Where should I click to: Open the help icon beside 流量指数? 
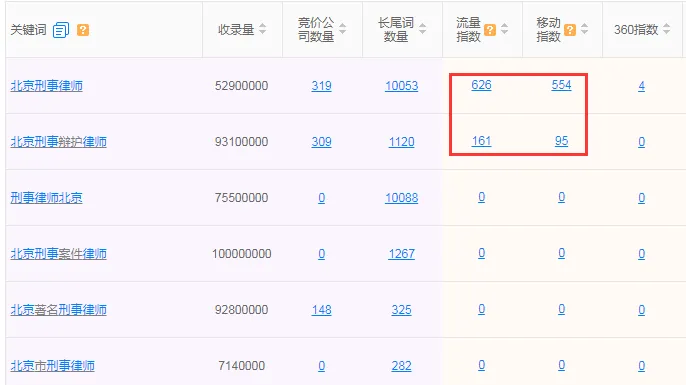pyautogui.click(x=490, y=30)
